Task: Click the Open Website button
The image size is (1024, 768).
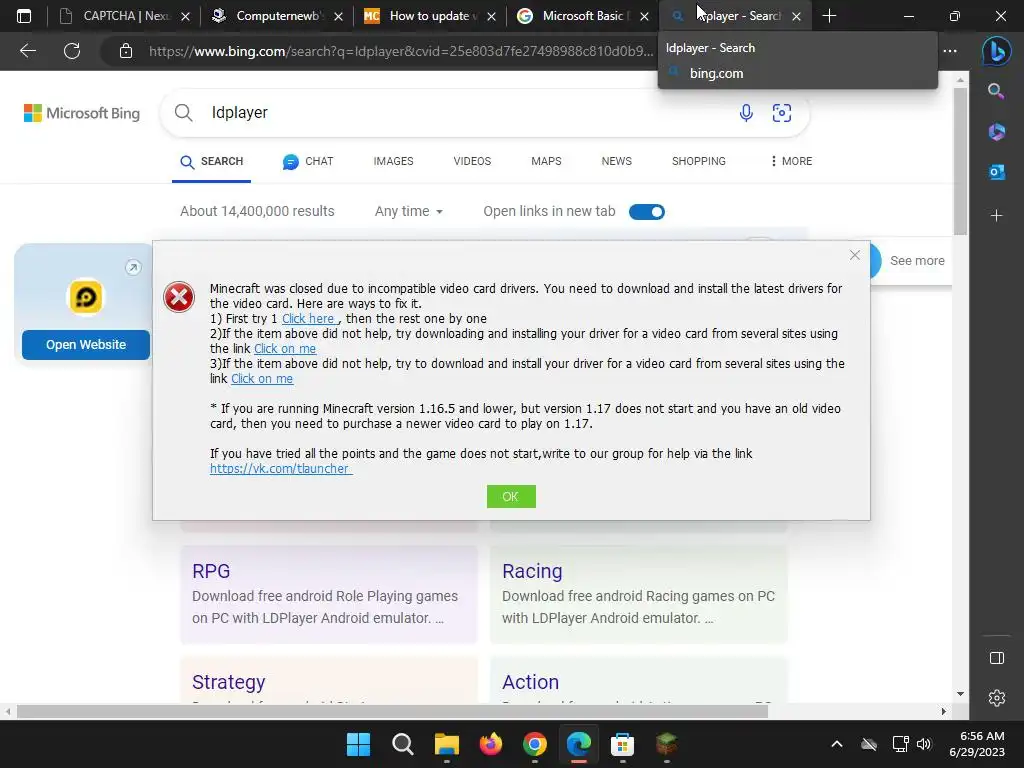Action: (x=86, y=345)
